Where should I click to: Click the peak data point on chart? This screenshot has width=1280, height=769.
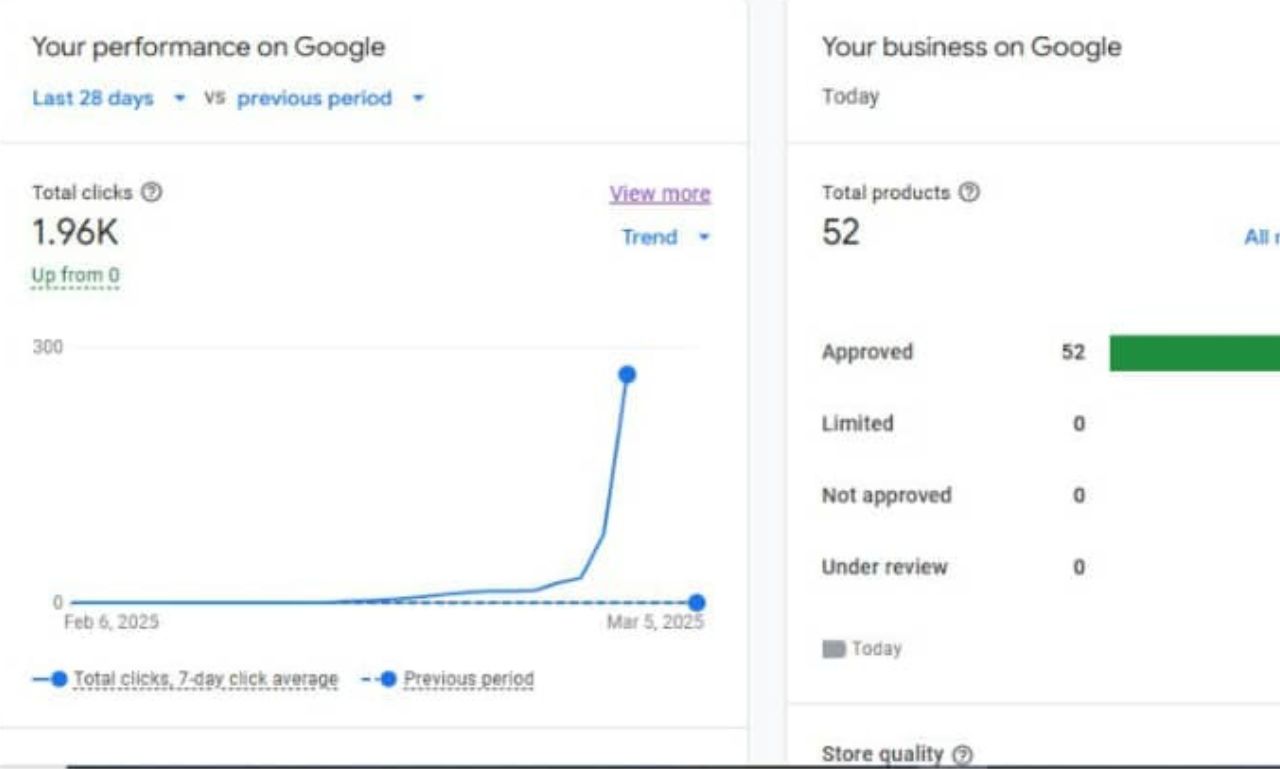pyautogui.click(x=627, y=375)
